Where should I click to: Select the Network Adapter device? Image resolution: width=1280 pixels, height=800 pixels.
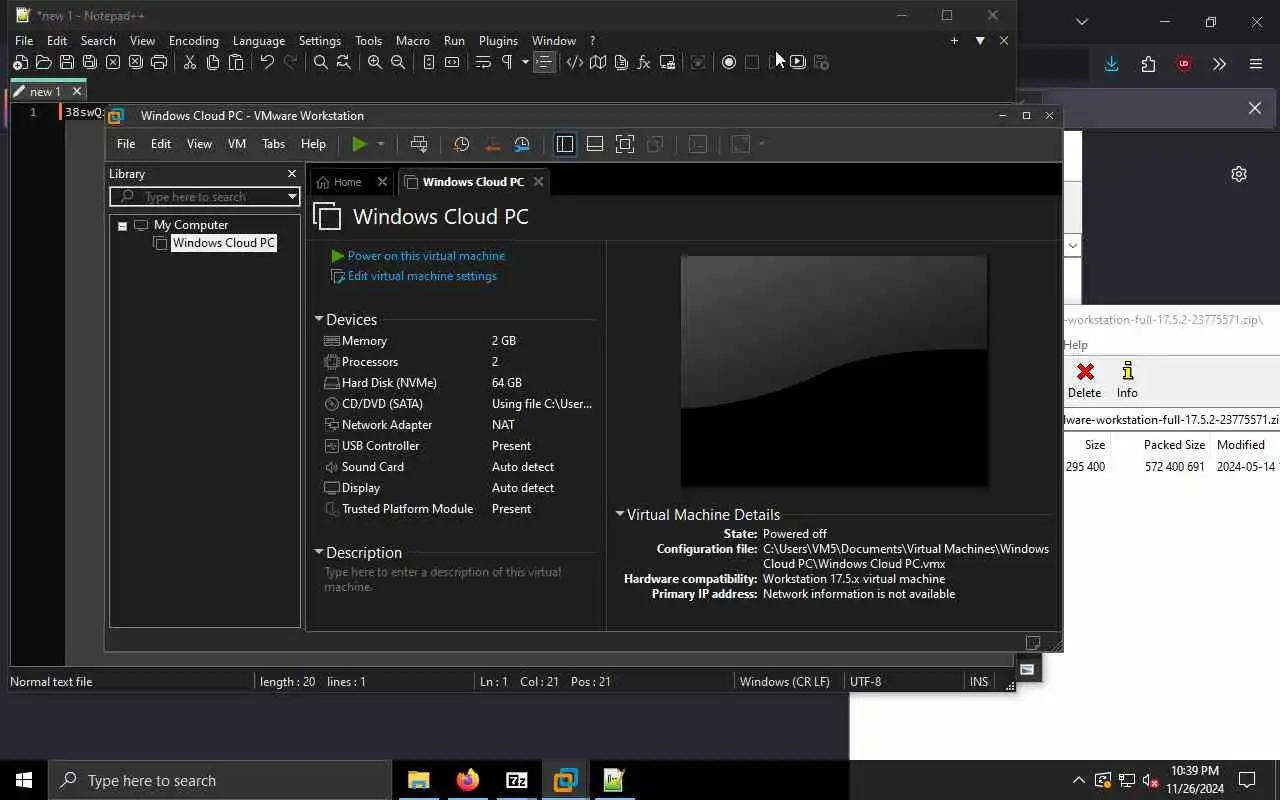(459, 425)
